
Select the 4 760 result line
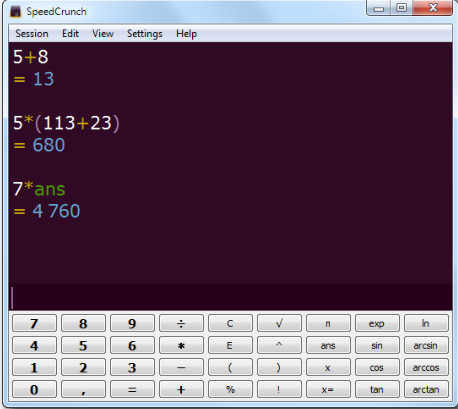(x=47, y=211)
